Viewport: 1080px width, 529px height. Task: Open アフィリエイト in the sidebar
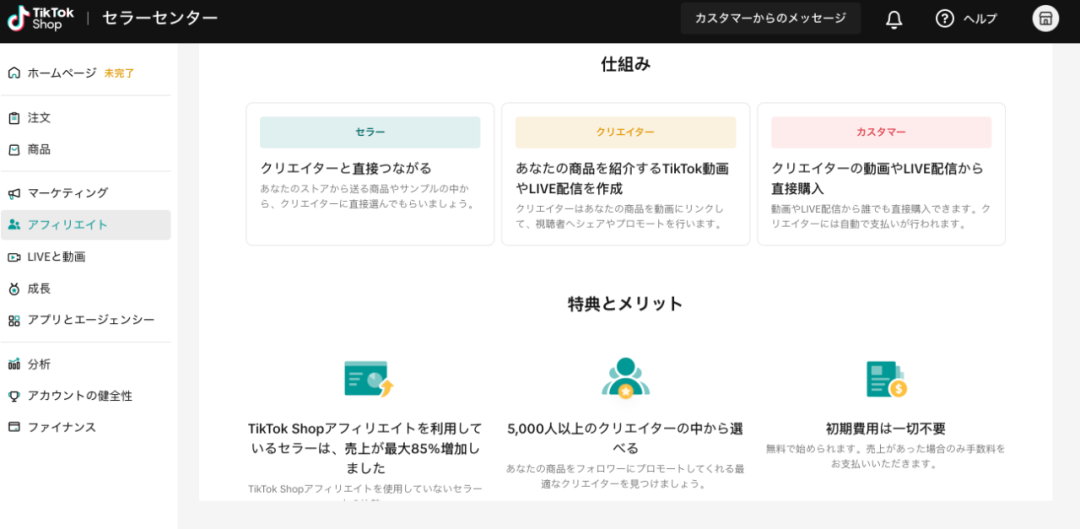(x=67, y=225)
